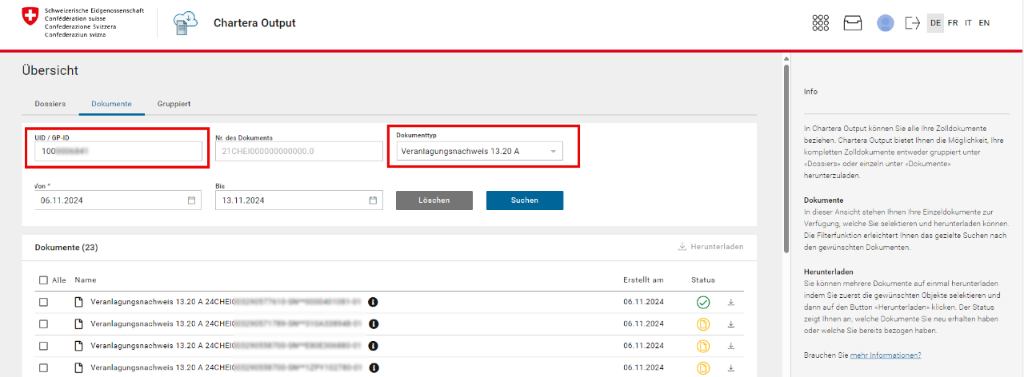This screenshot has height=377, width=1024.
Task: Click the logout arrow icon
Action: tap(912, 23)
